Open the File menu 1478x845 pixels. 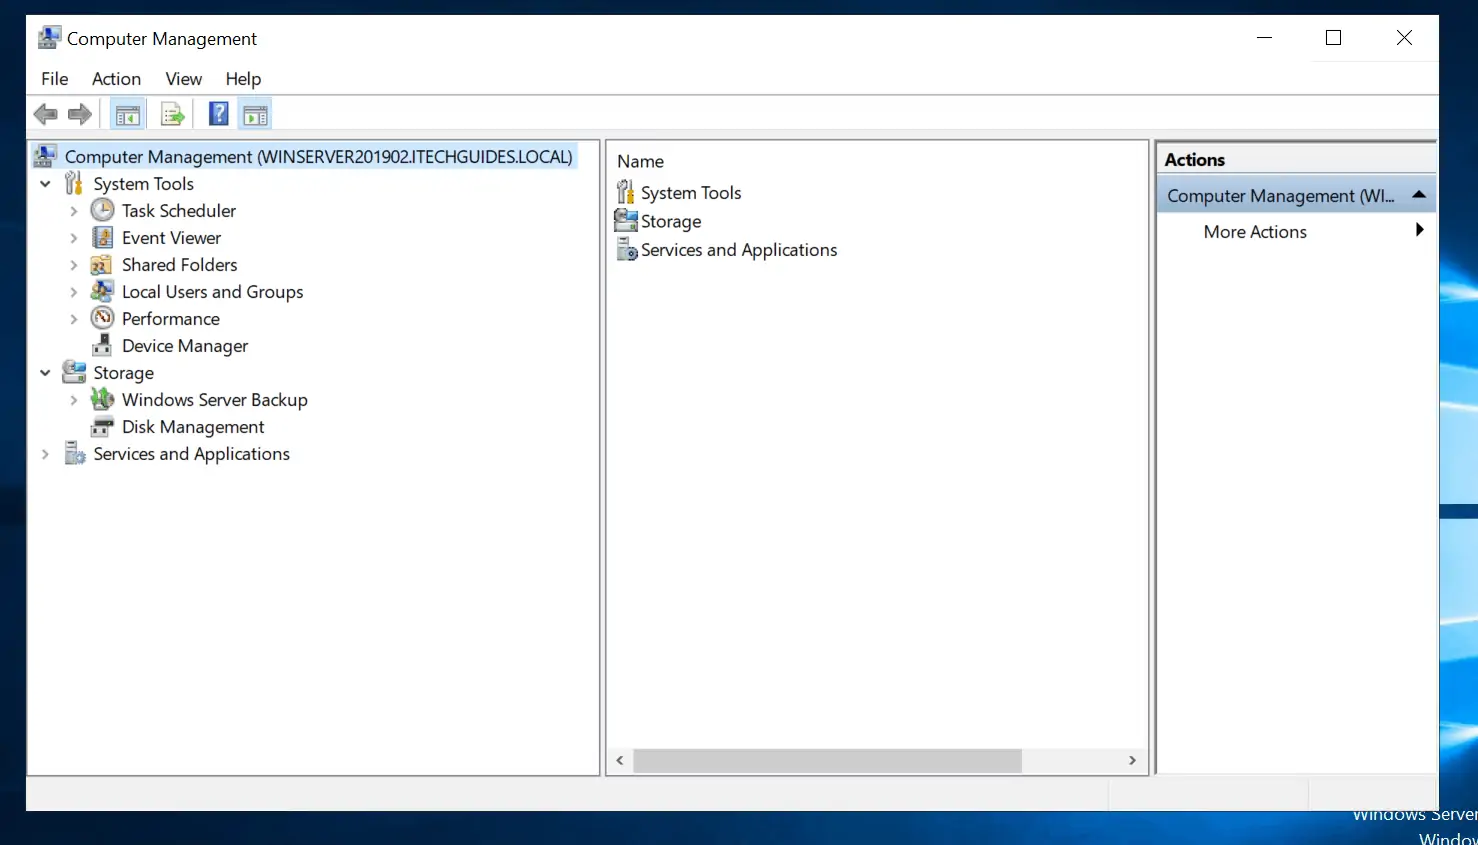tap(55, 79)
